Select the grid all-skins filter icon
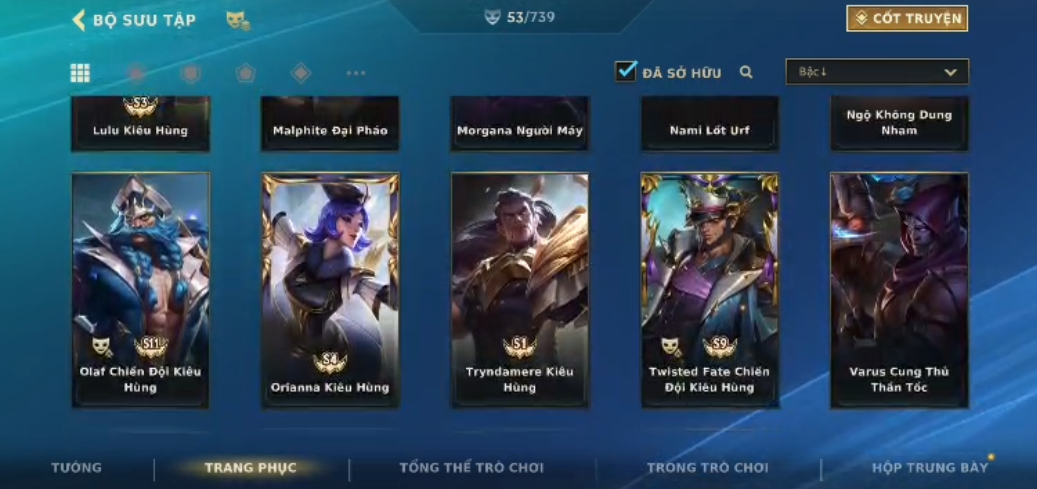 point(80,73)
